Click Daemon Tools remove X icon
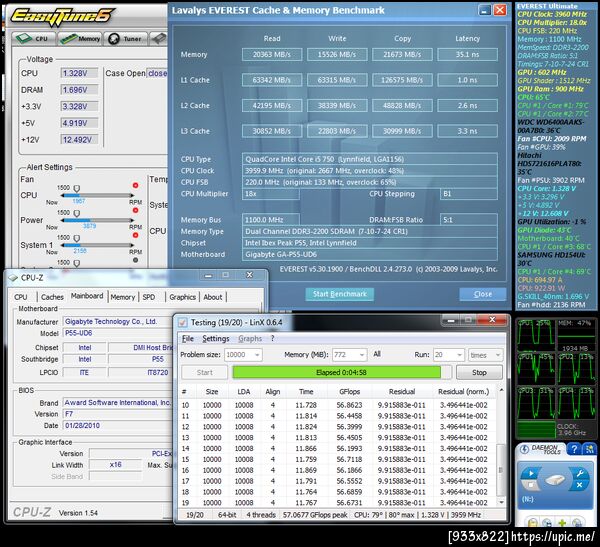Viewport: 600px width, 547px height. pos(579,485)
